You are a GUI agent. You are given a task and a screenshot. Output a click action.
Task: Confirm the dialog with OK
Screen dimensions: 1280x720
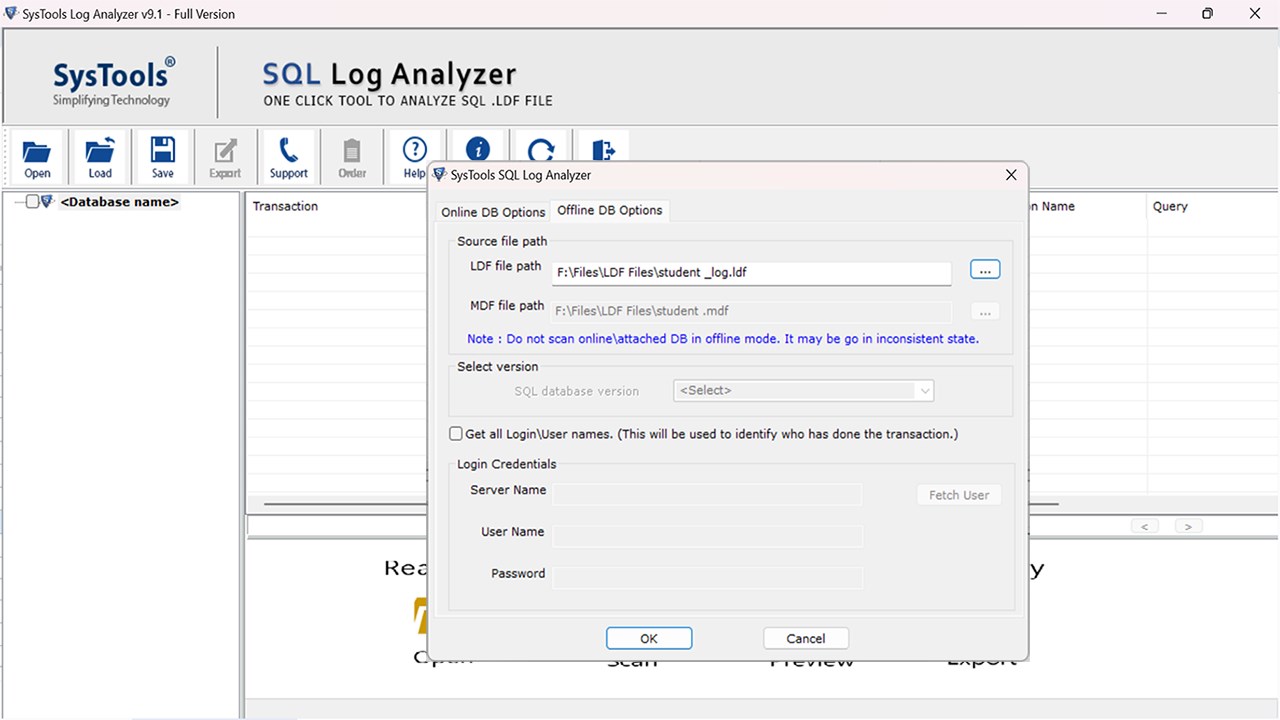(x=649, y=638)
